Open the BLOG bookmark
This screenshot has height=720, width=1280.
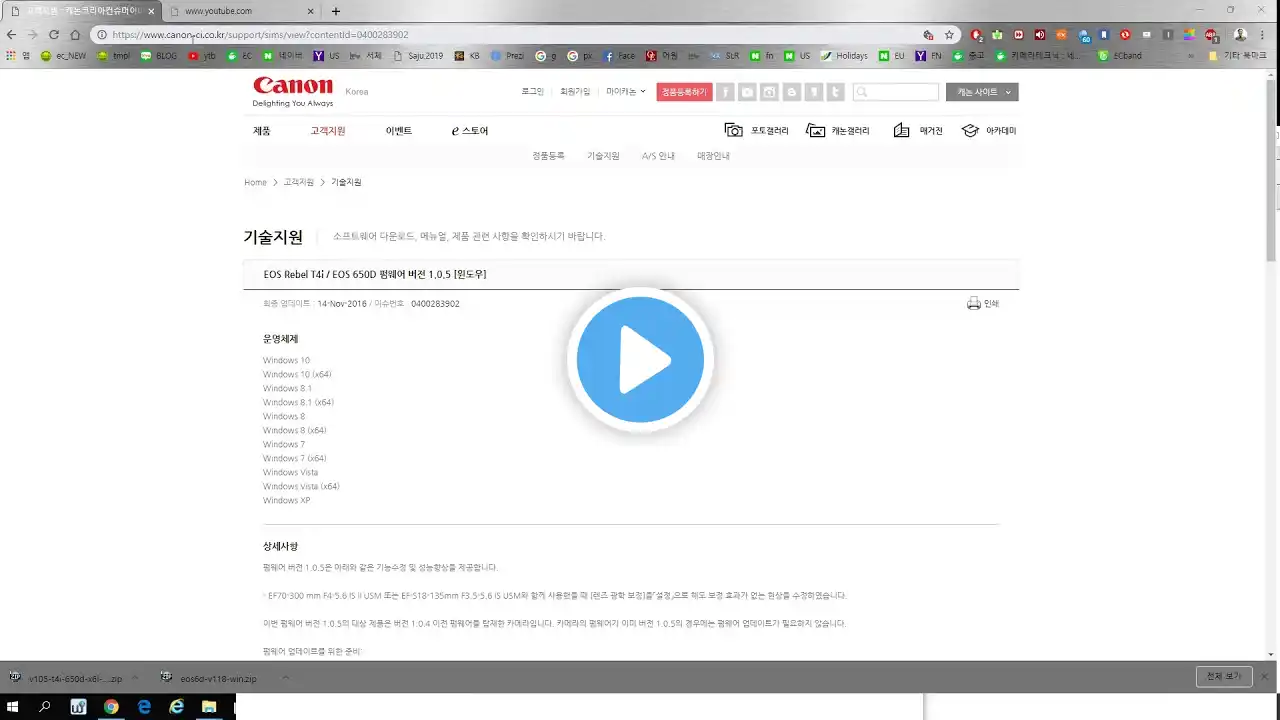pyautogui.click(x=158, y=56)
